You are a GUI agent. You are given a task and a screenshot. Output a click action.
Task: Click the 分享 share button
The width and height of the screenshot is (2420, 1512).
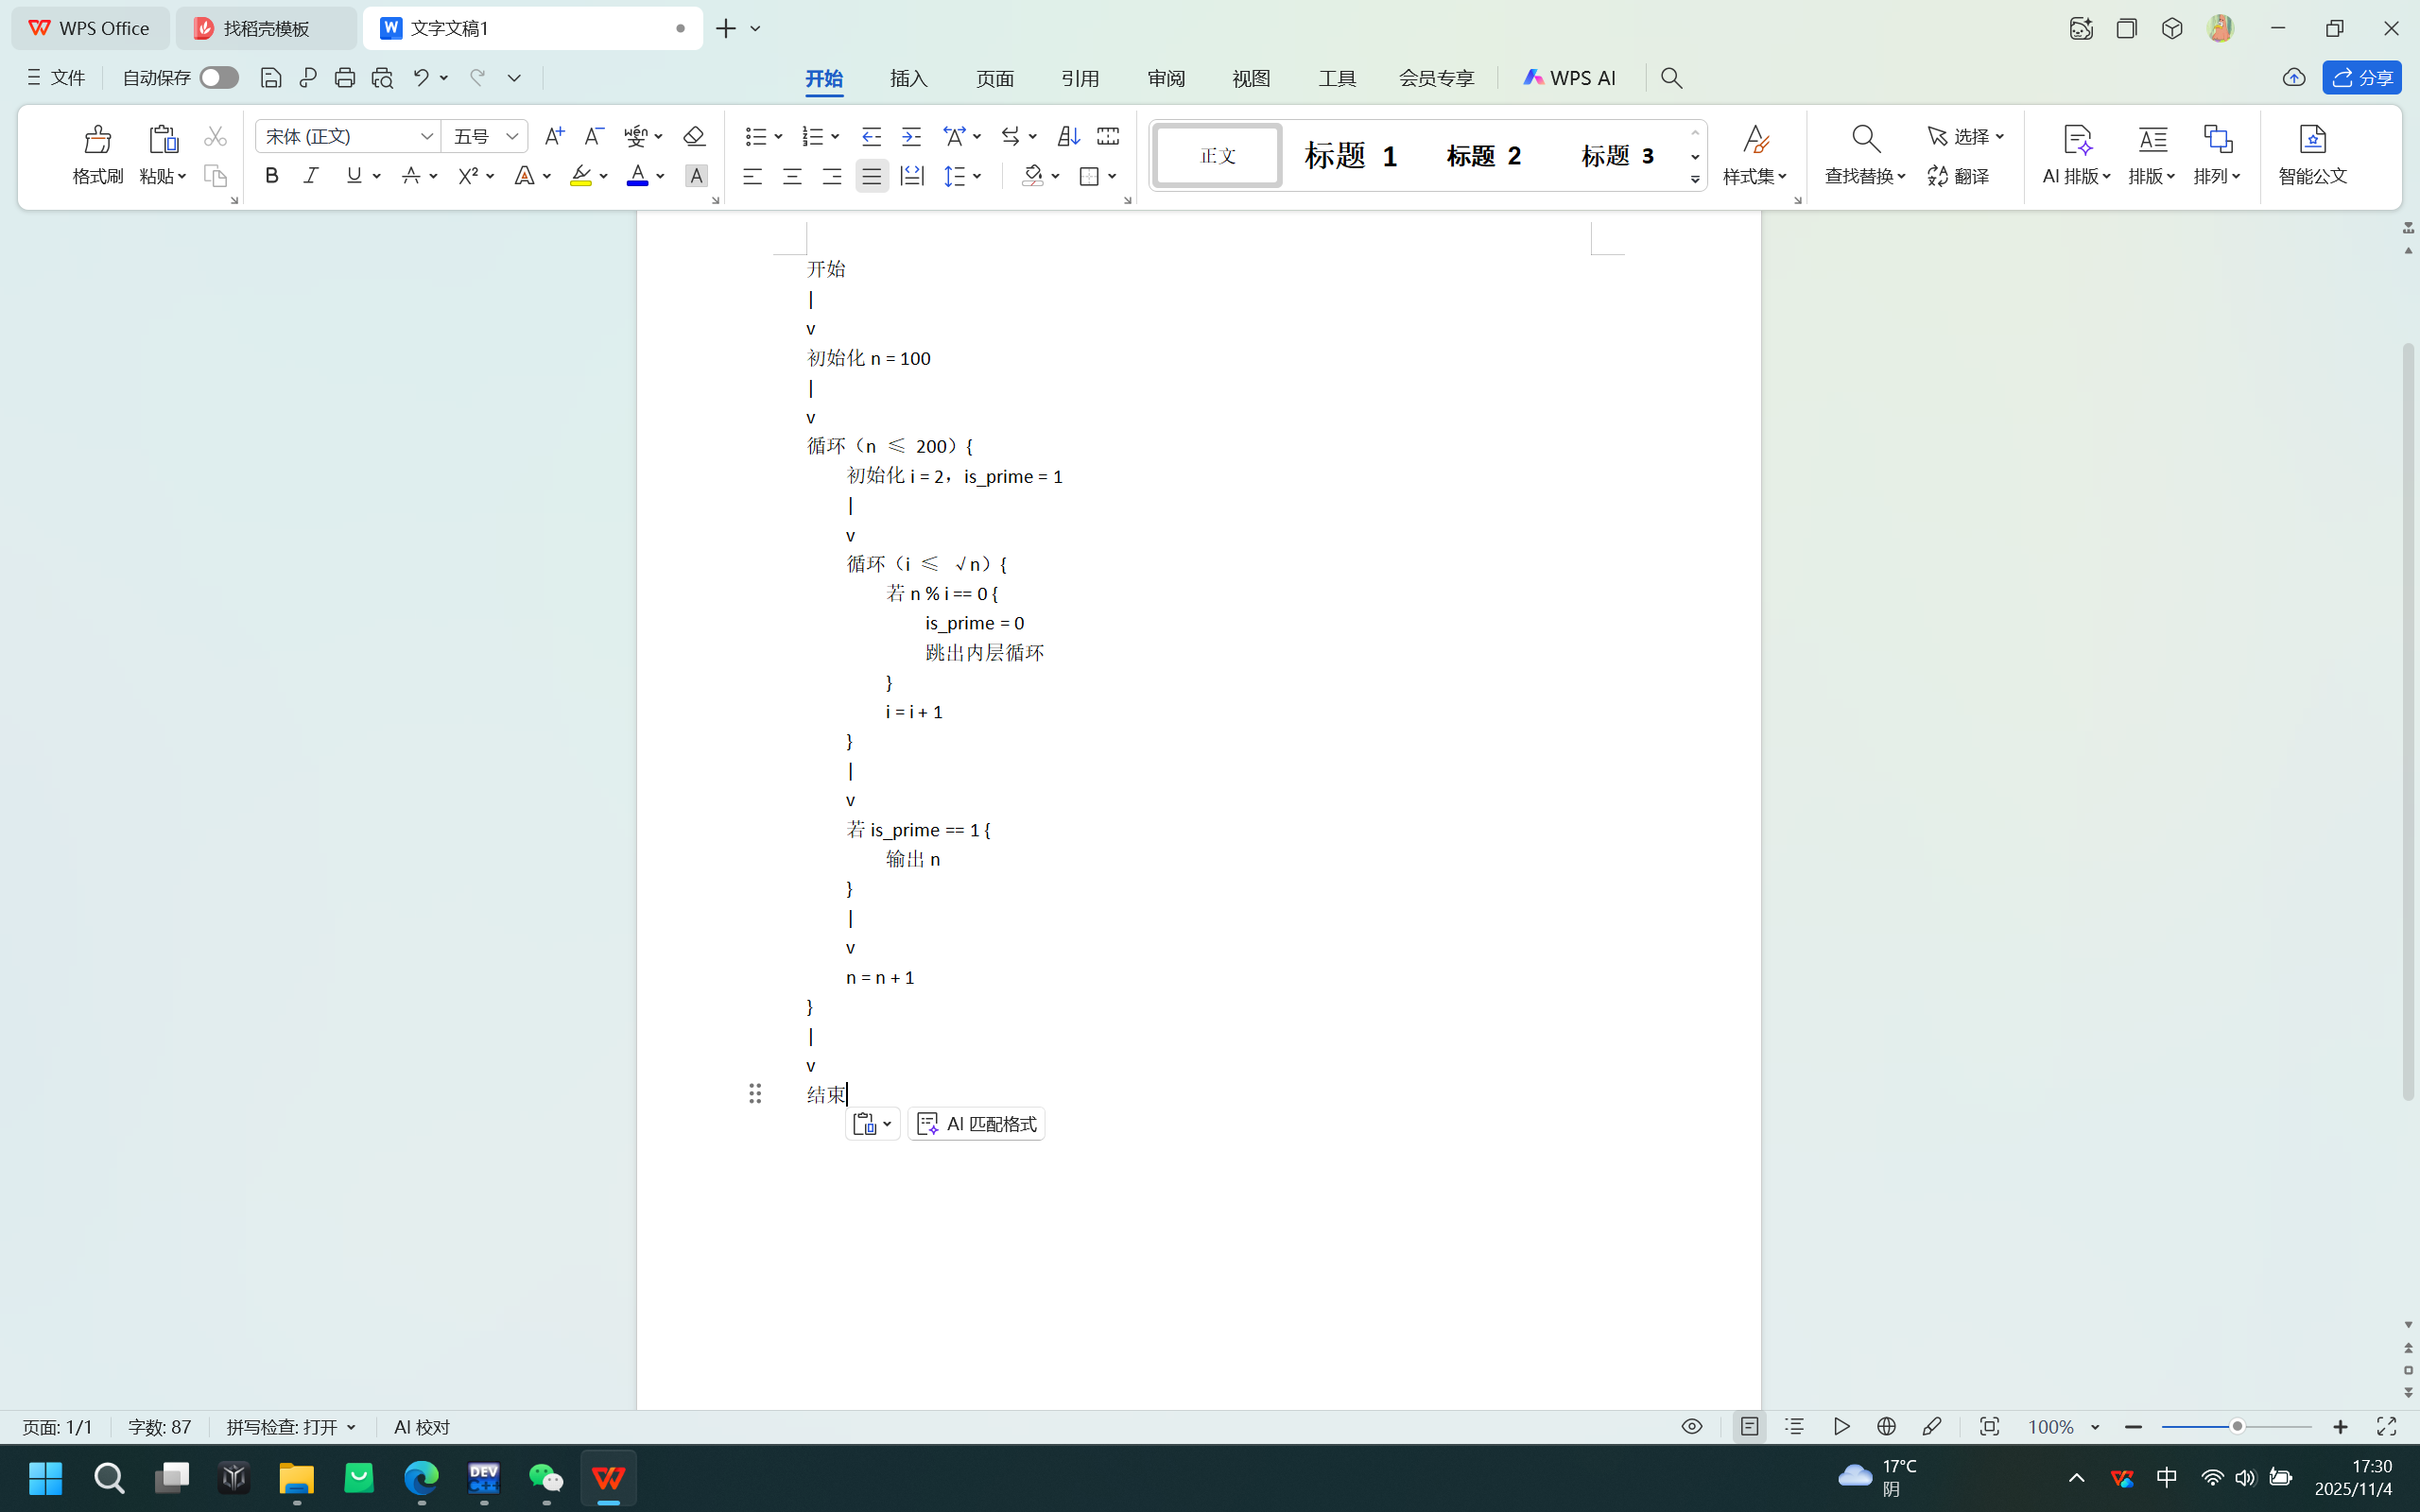(2362, 78)
